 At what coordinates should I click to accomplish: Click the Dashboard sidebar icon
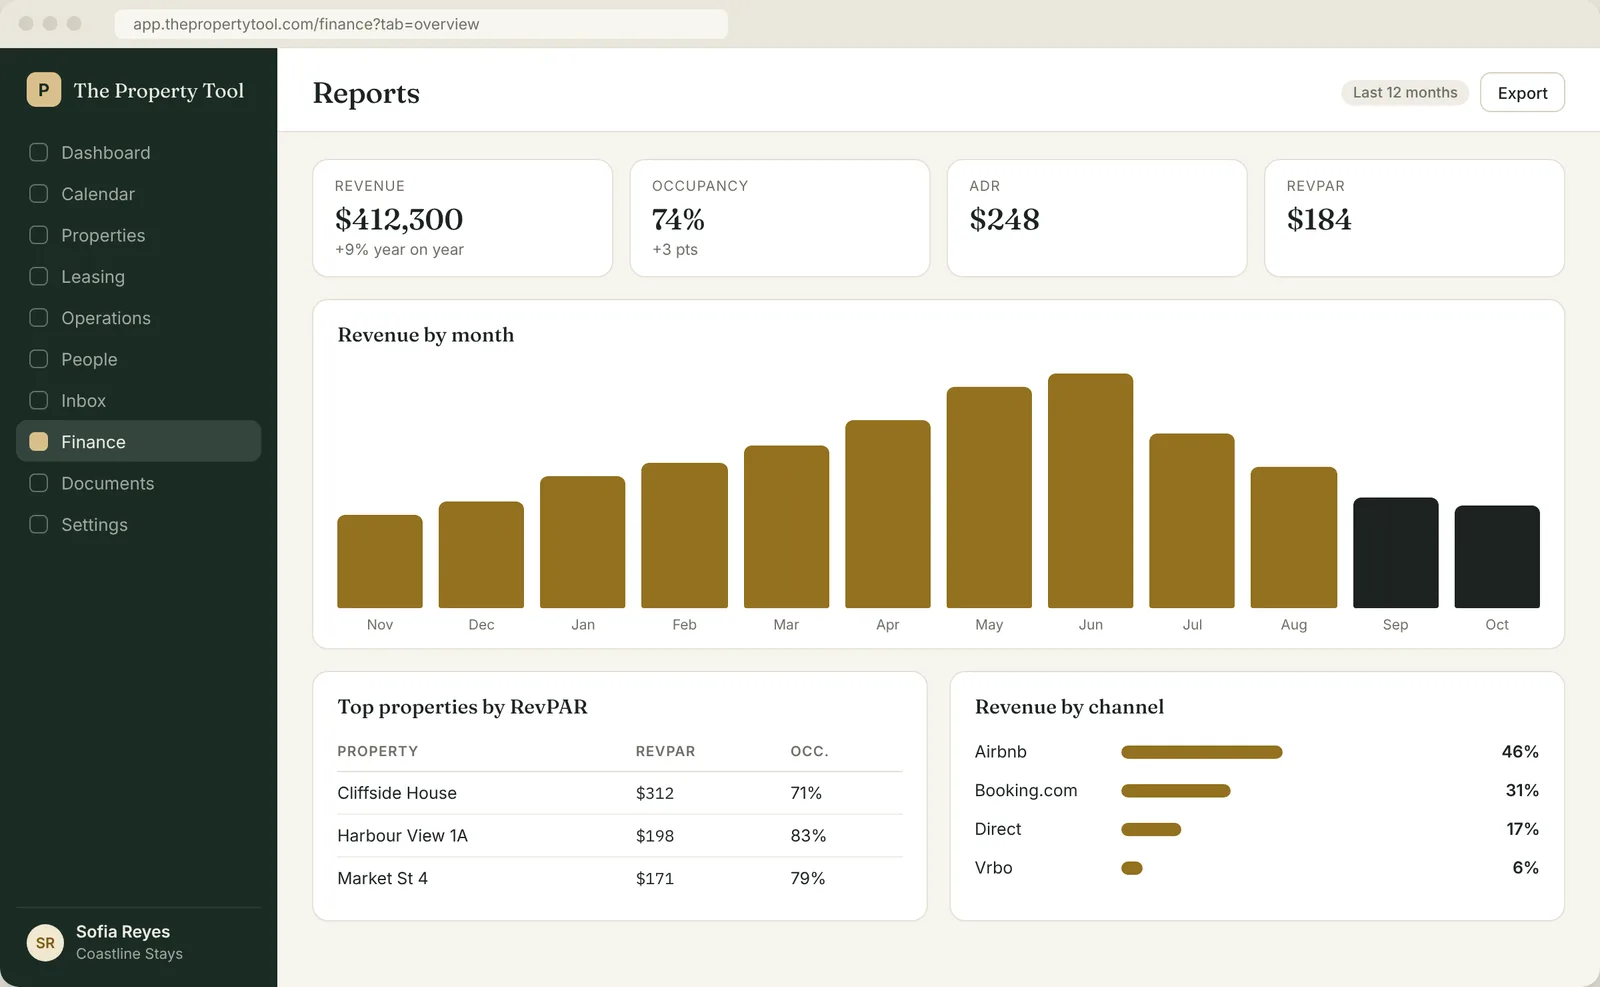click(x=39, y=152)
